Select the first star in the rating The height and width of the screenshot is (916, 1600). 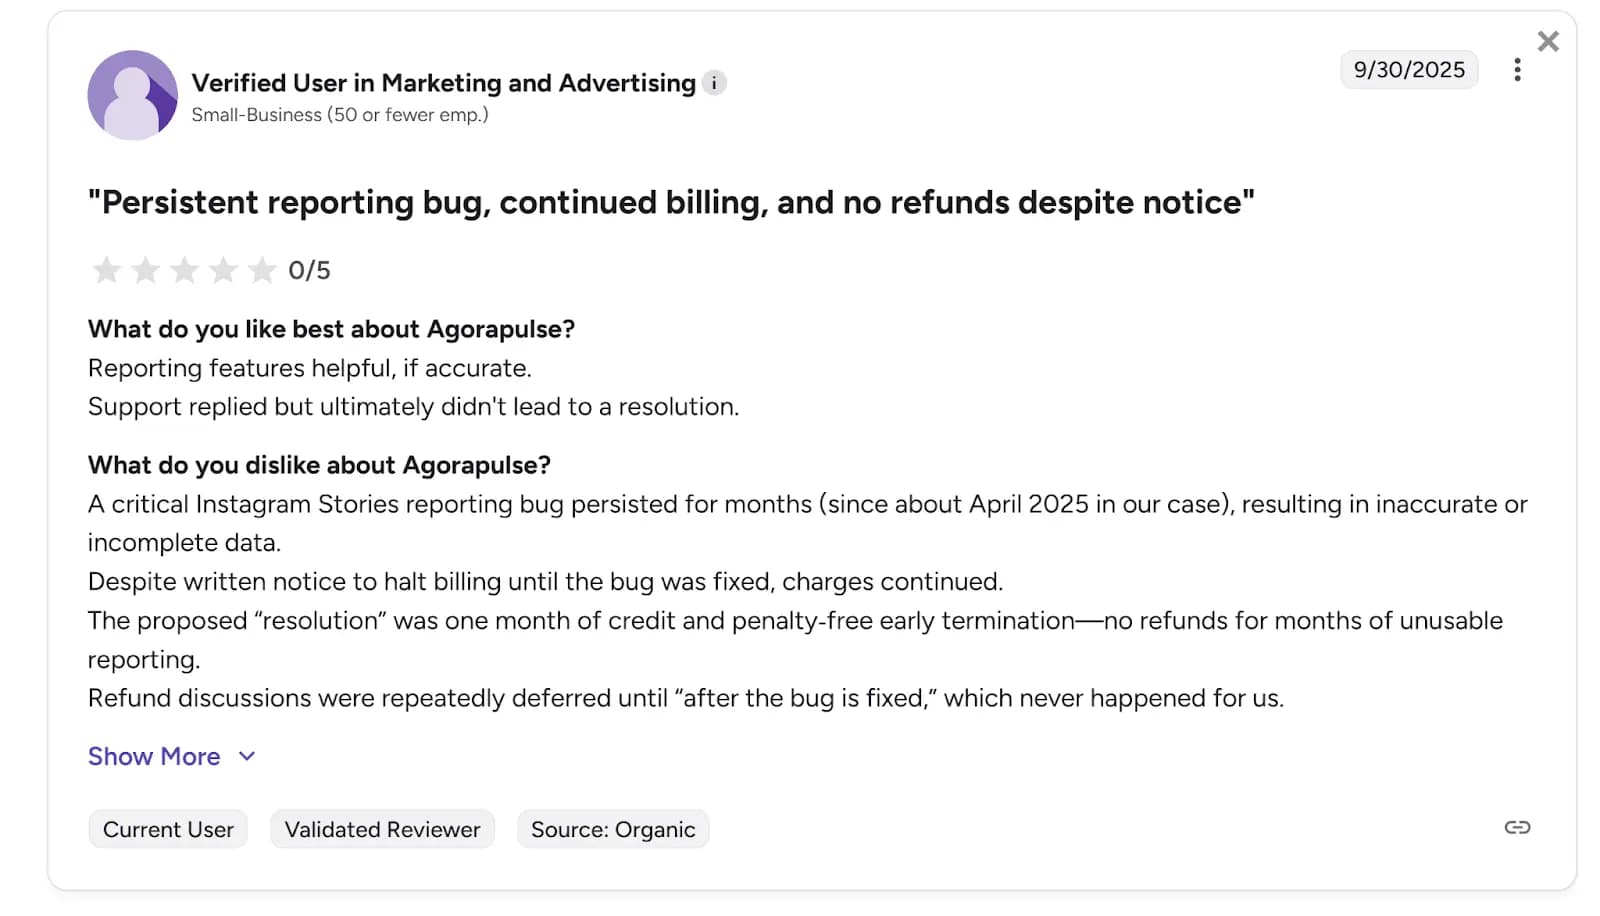tap(107, 269)
